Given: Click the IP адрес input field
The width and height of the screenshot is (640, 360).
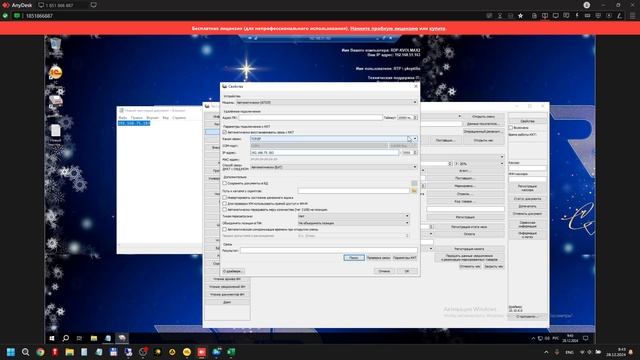Looking at the screenshot, I should click(325, 153).
